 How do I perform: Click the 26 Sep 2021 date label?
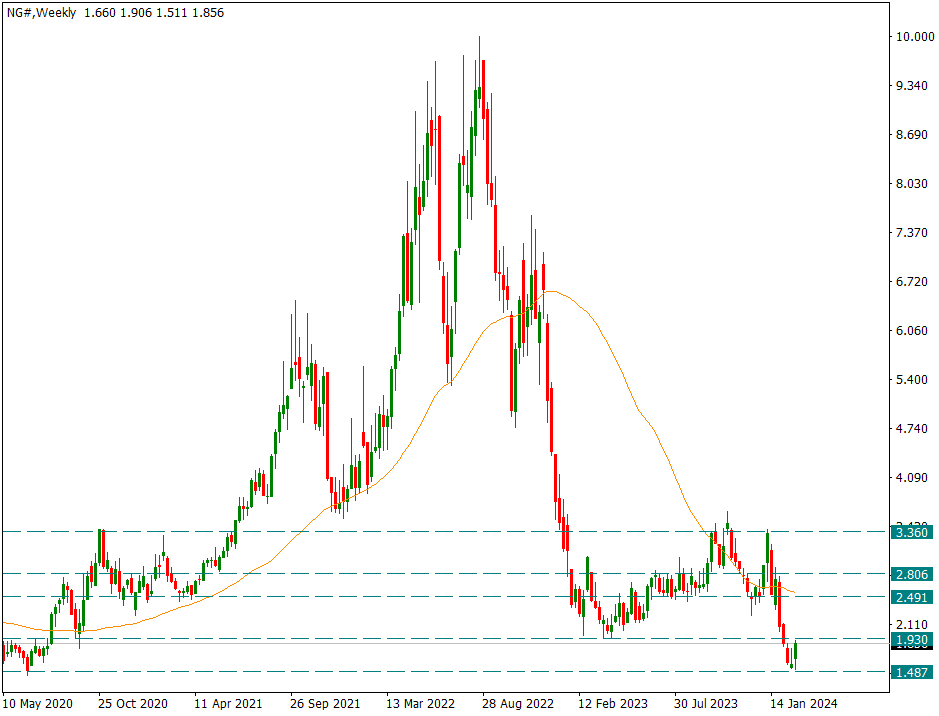click(325, 703)
